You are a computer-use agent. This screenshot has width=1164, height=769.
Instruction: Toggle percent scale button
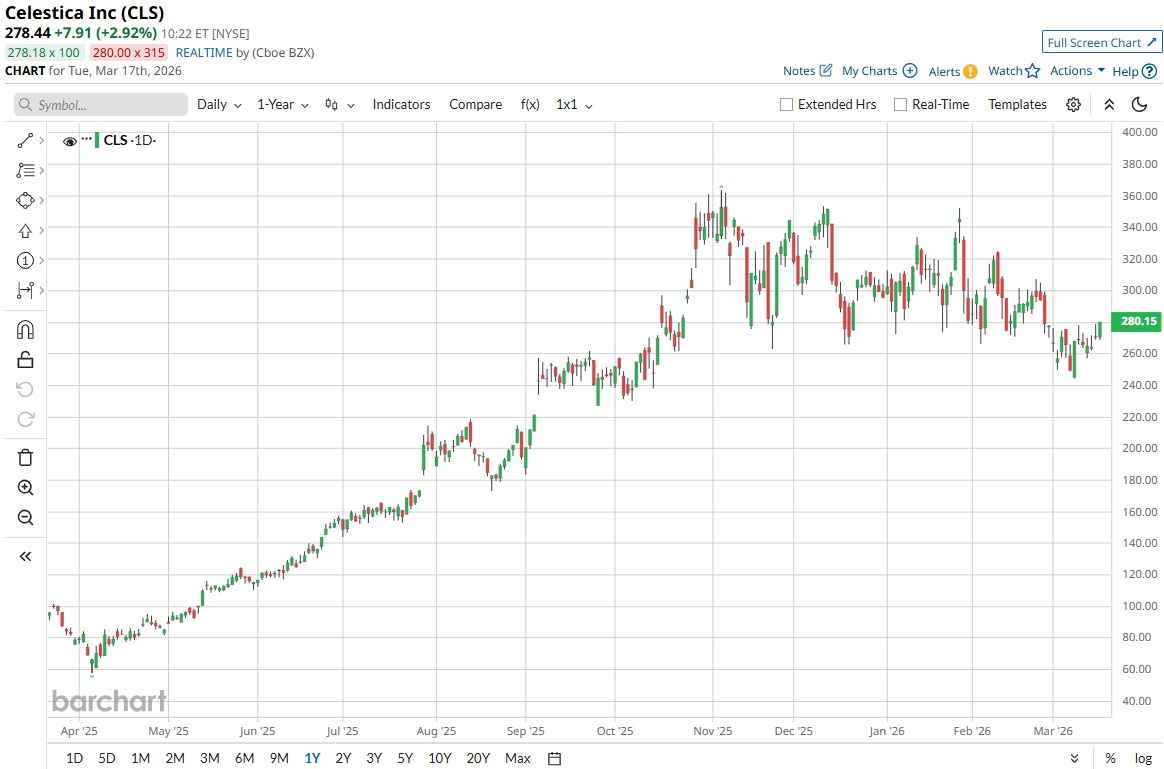pyautogui.click(x=1111, y=758)
